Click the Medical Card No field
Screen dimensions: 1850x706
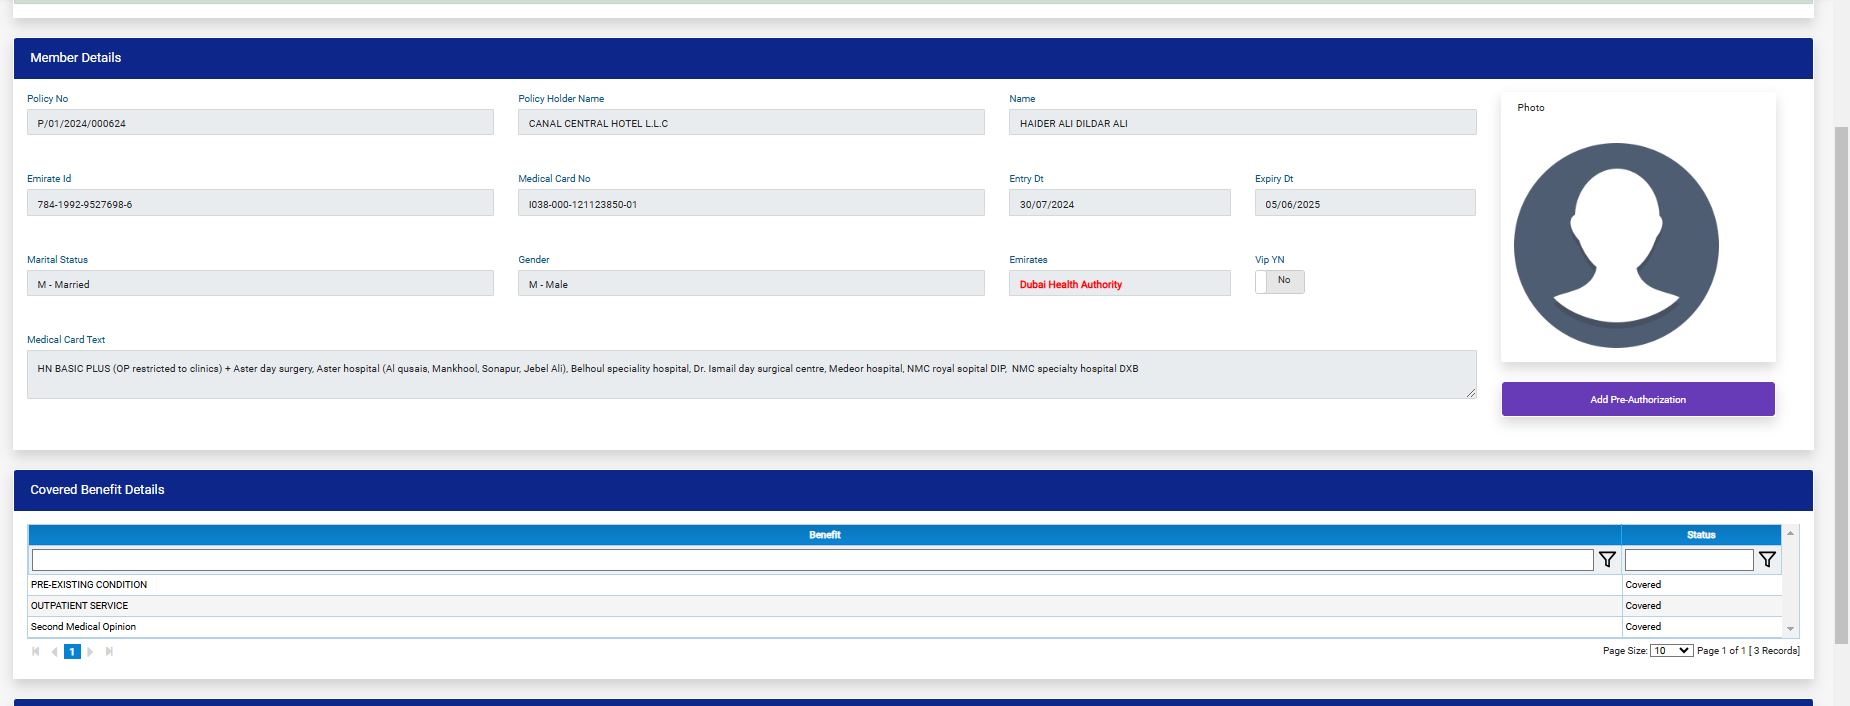click(751, 203)
